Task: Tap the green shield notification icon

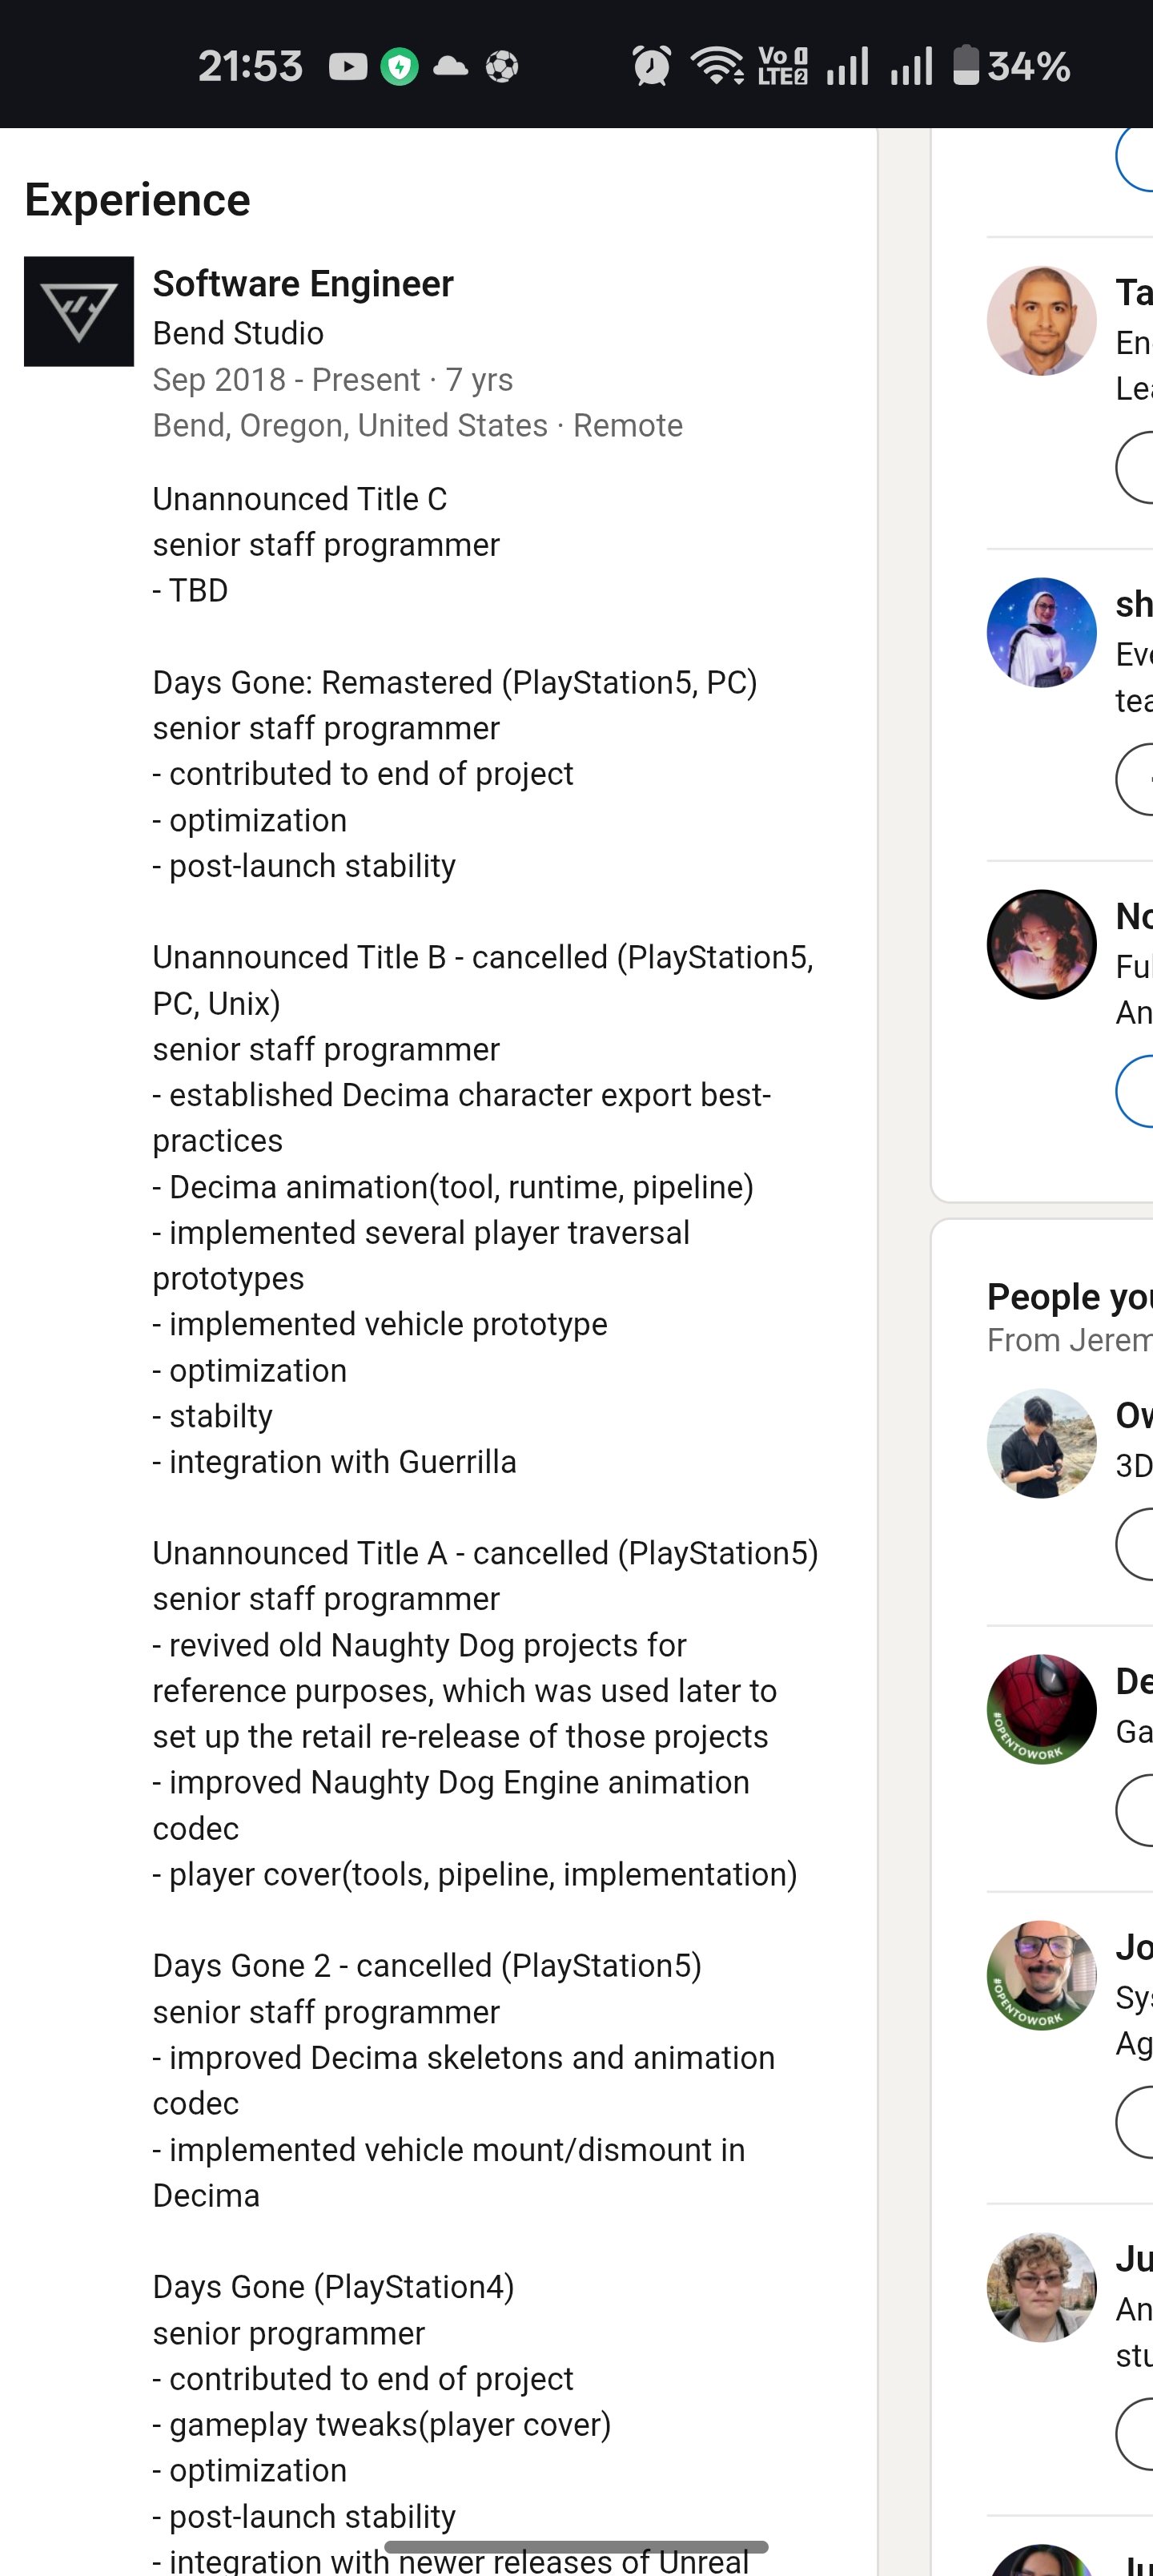Action: click(399, 67)
